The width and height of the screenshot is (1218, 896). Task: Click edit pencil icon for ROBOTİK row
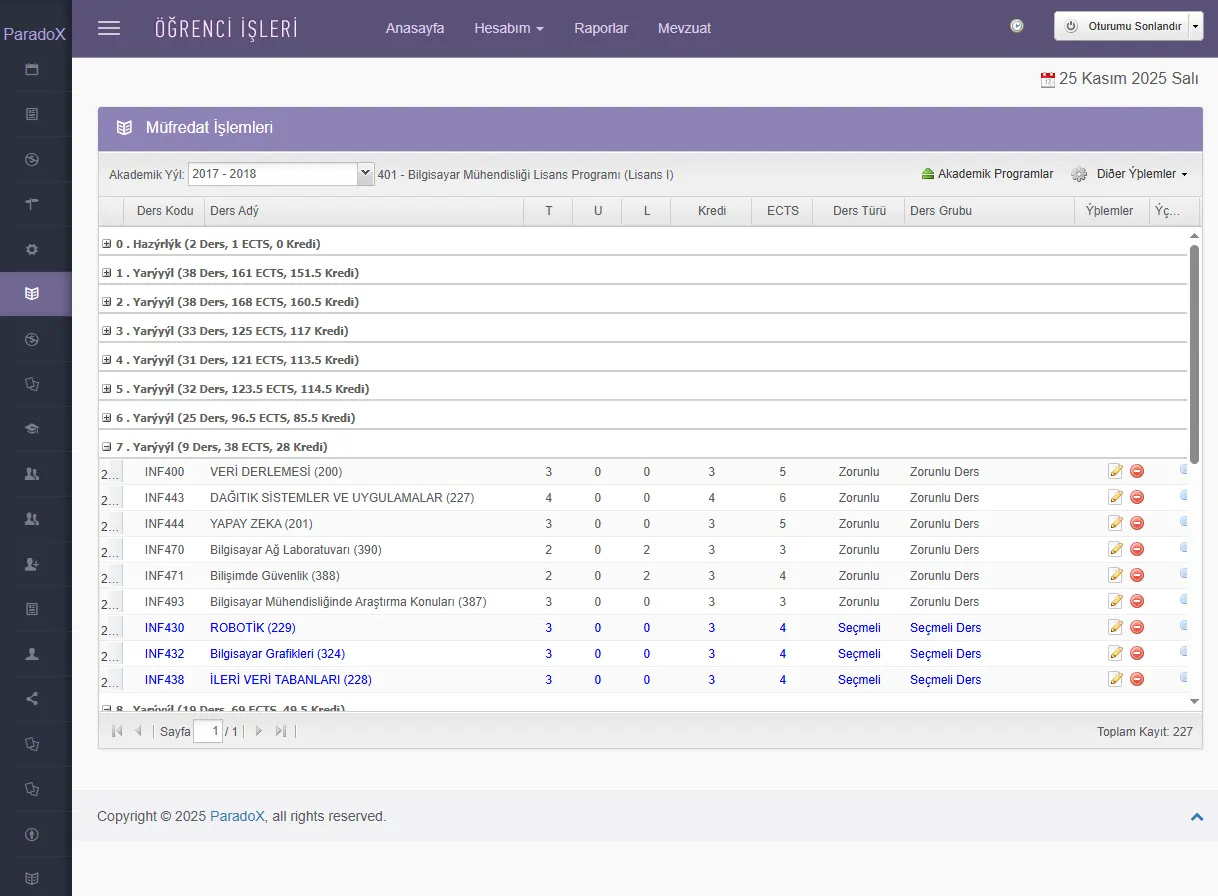[1116, 628]
